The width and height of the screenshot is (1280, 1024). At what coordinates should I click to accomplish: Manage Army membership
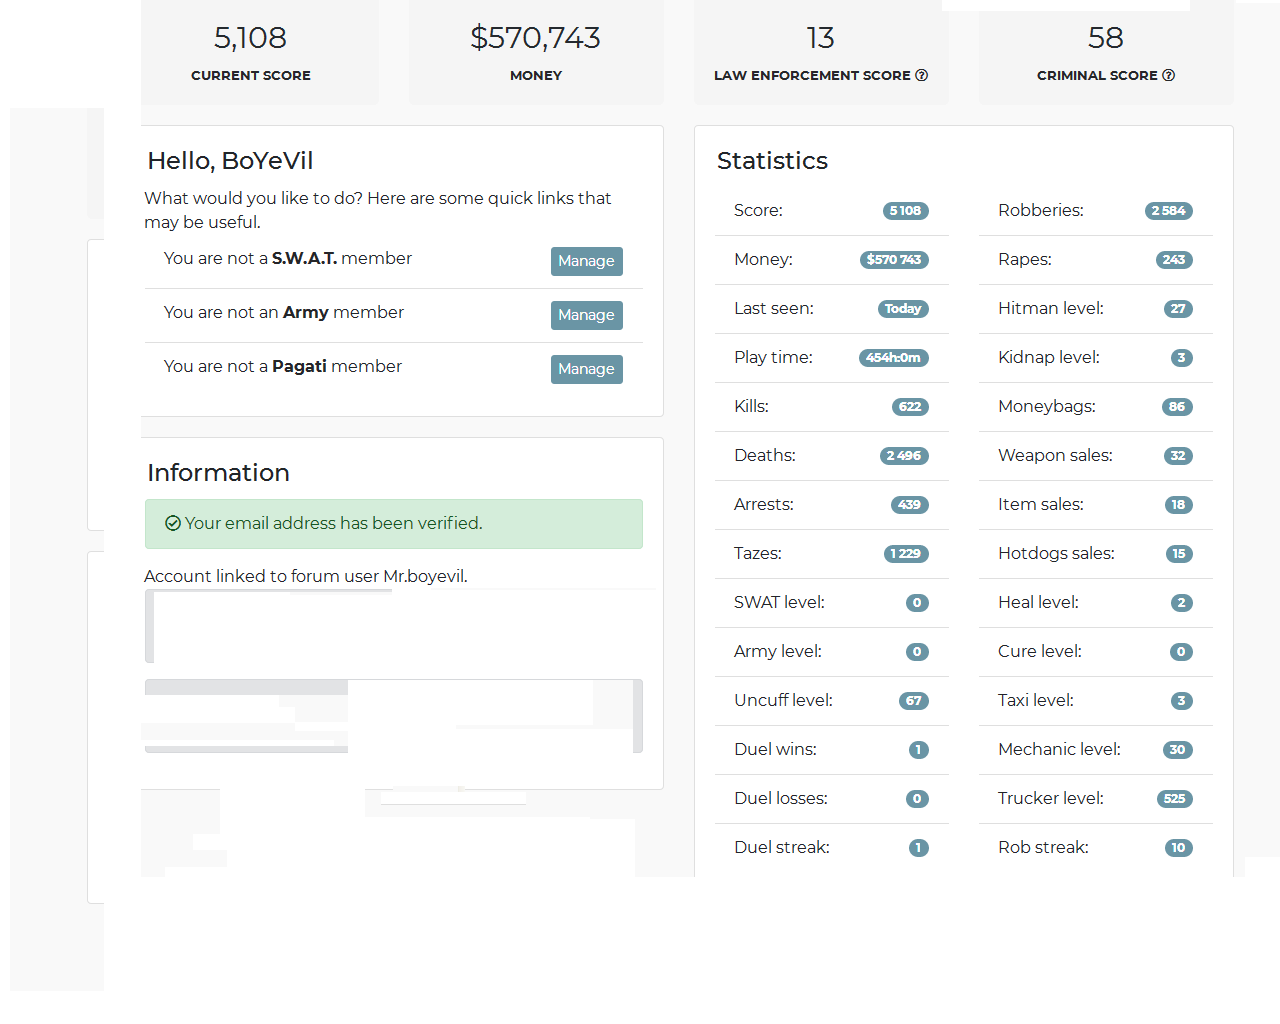point(587,315)
